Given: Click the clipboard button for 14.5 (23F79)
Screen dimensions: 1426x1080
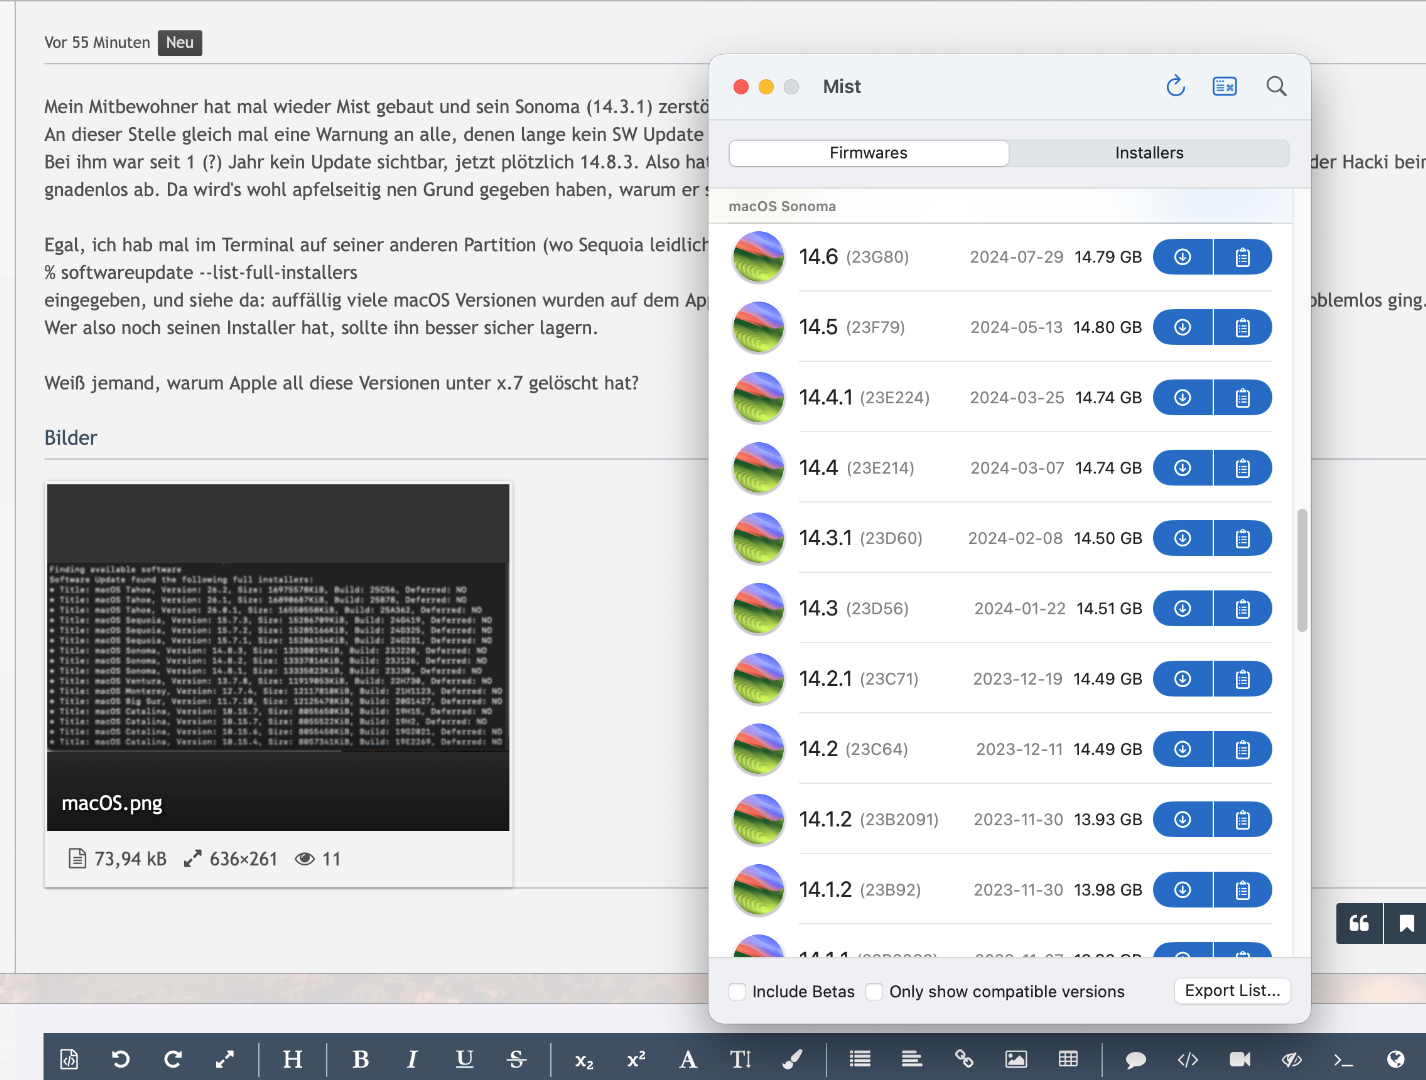Looking at the screenshot, I should [1243, 327].
